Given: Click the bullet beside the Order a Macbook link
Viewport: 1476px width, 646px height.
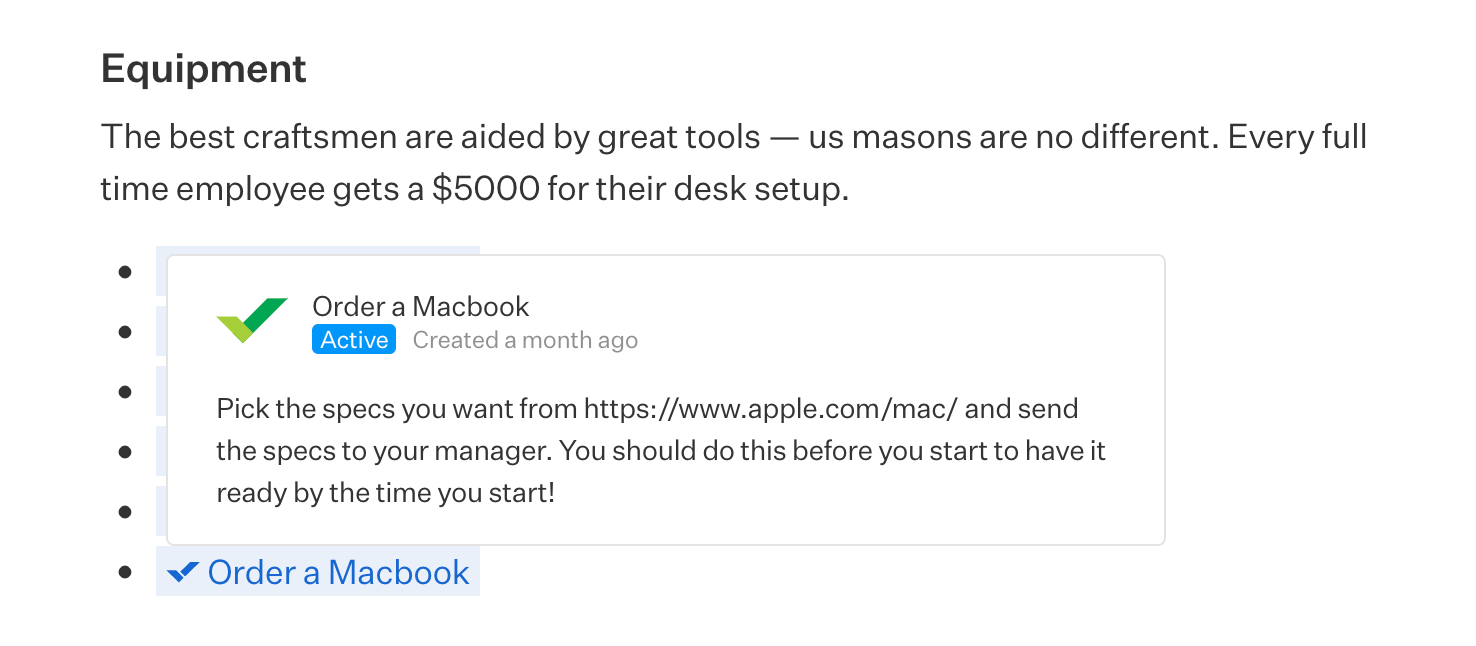Looking at the screenshot, I should click(x=125, y=572).
